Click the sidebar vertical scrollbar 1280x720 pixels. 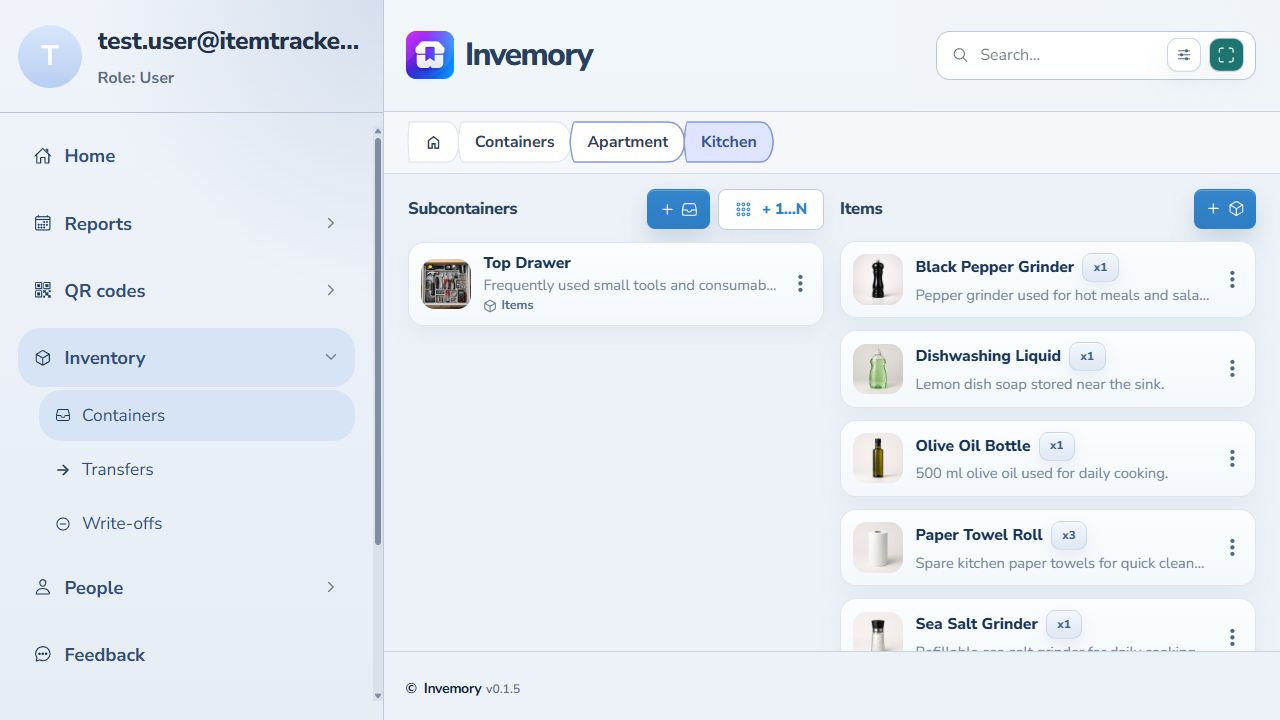pyautogui.click(x=378, y=342)
